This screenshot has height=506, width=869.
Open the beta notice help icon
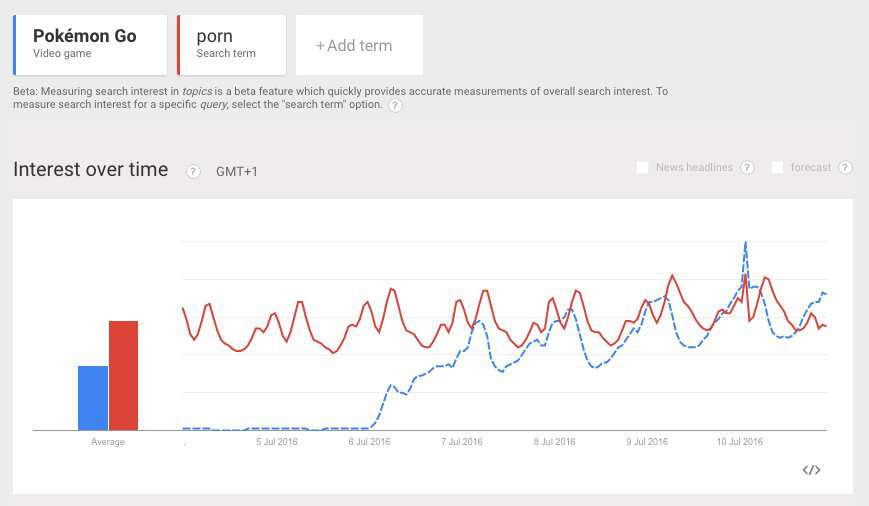coord(395,106)
